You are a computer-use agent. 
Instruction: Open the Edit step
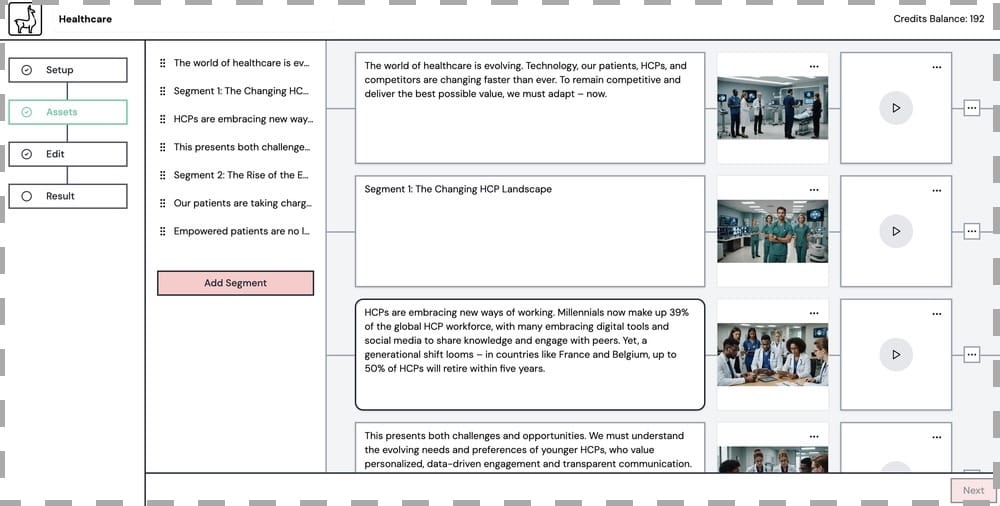point(68,154)
